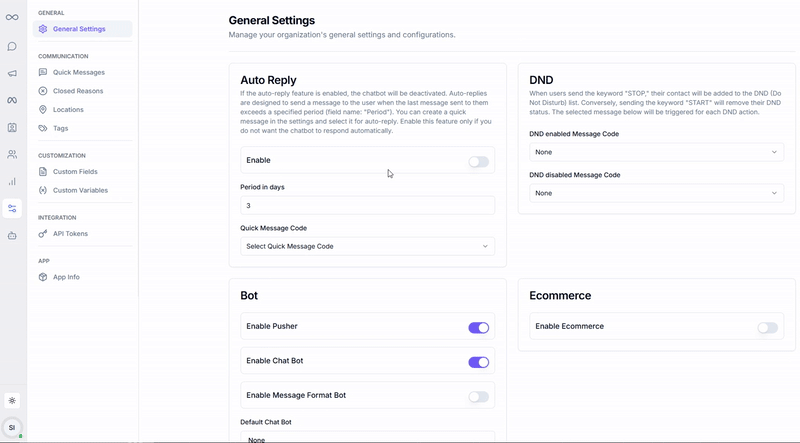The image size is (800, 443).
Task: Click the bot icon in left rail
Action: [x=12, y=236]
